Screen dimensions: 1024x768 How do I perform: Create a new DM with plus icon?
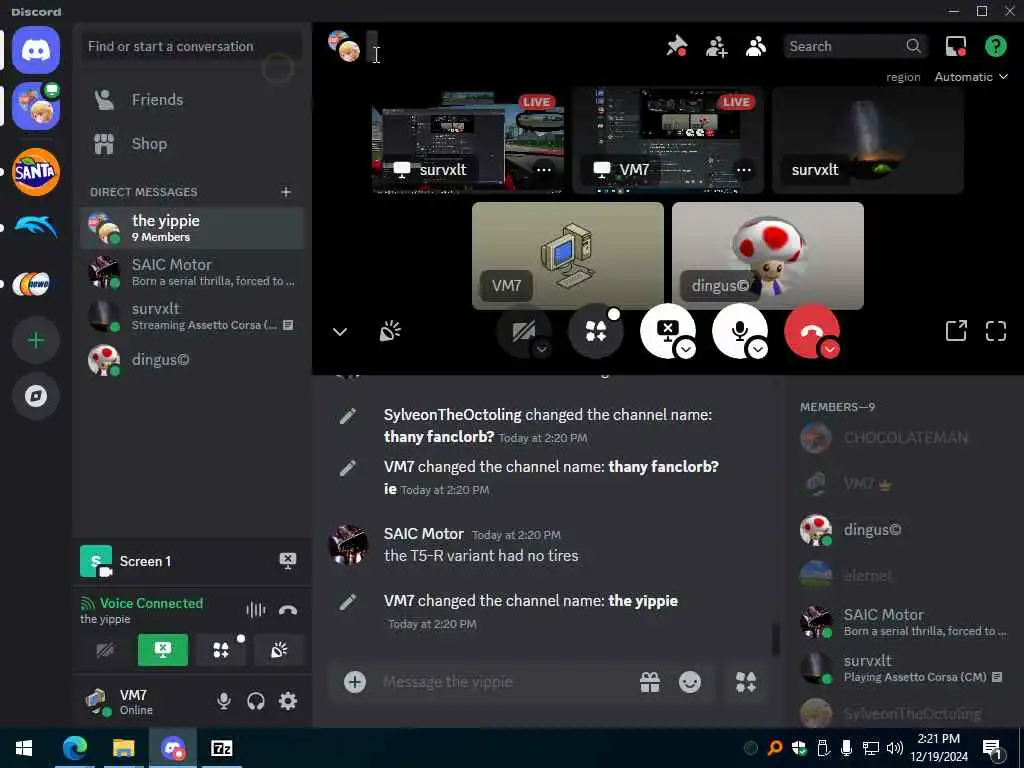286,192
